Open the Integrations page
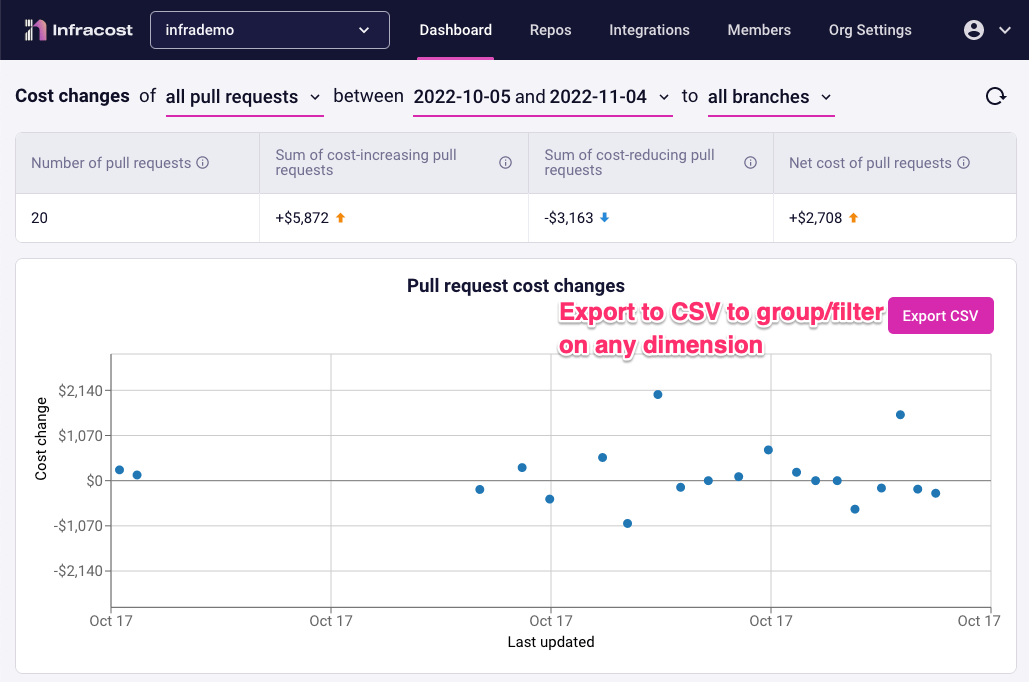Image resolution: width=1029 pixels, height=682 pixels. [x=649, y=29]
